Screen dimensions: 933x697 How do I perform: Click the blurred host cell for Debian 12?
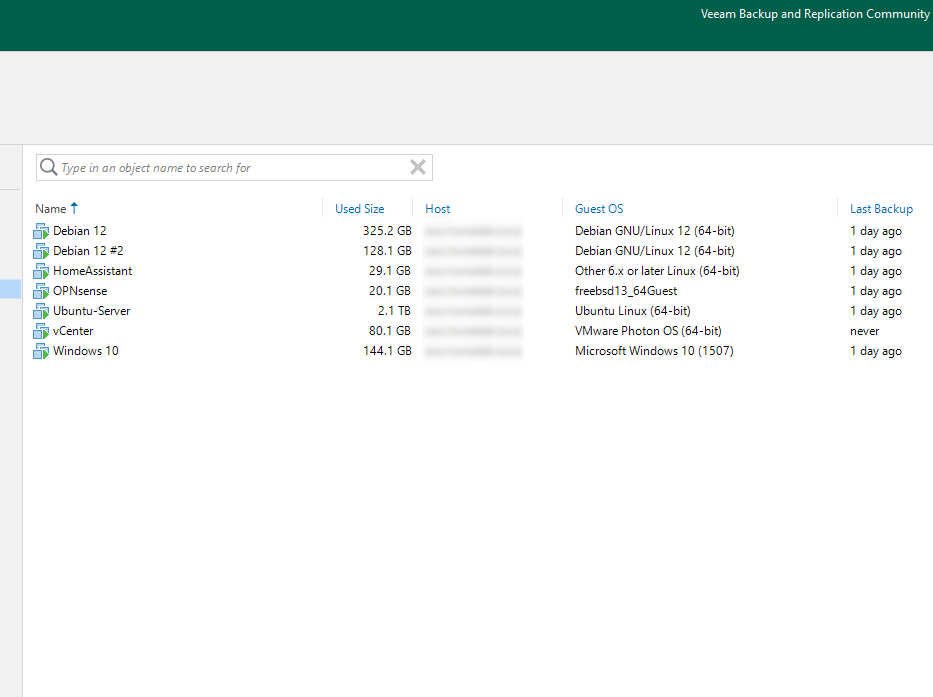474,231
